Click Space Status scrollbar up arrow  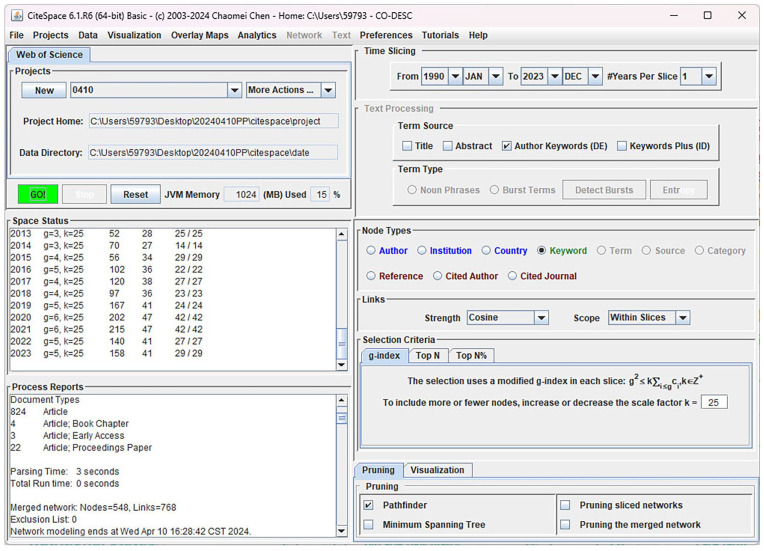pyautogui.click(x=342, y=234)
